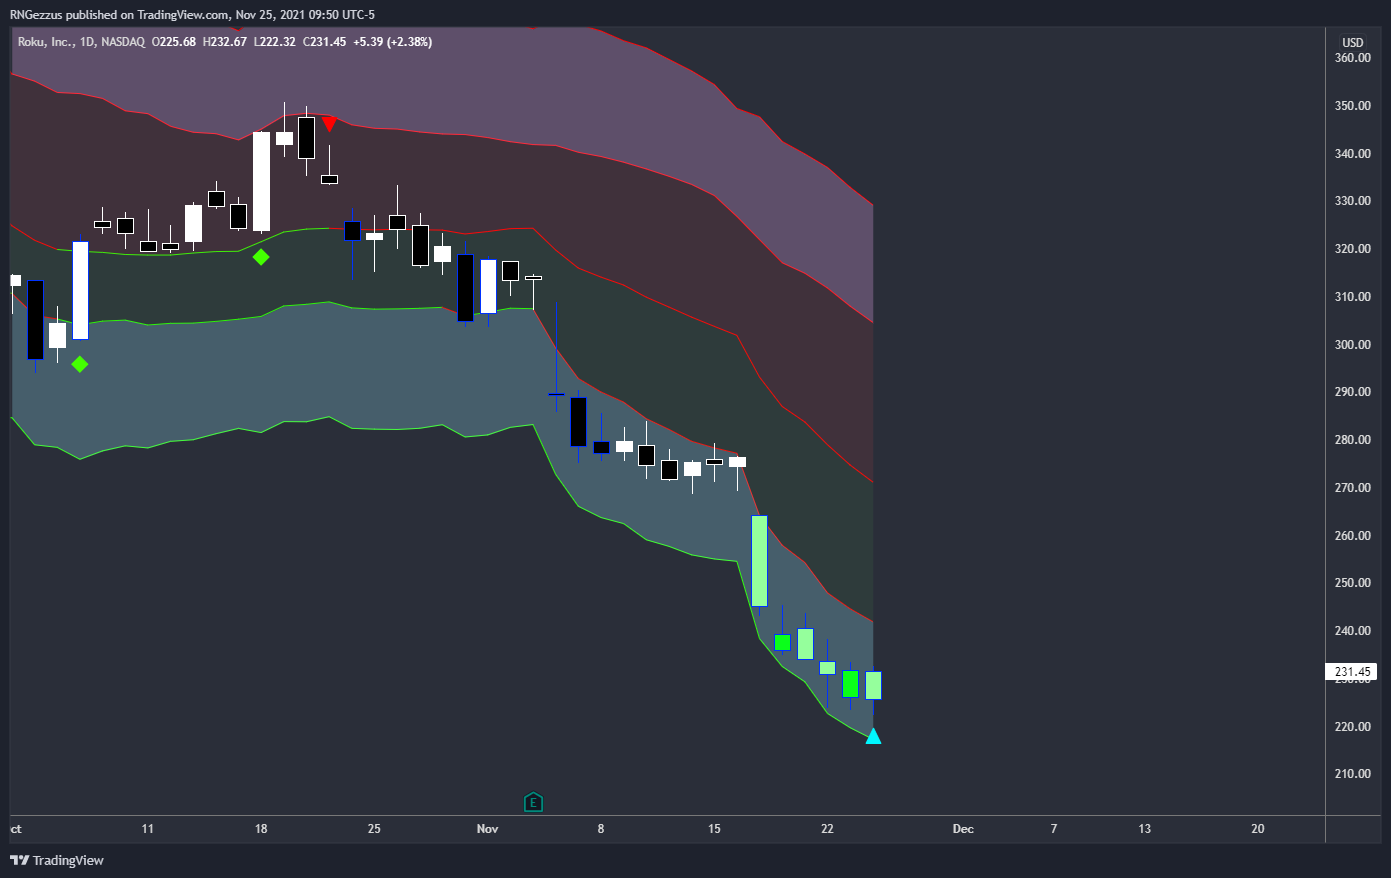
Task: Click the 'Dec' date axis label
Action: pos(963,829)
